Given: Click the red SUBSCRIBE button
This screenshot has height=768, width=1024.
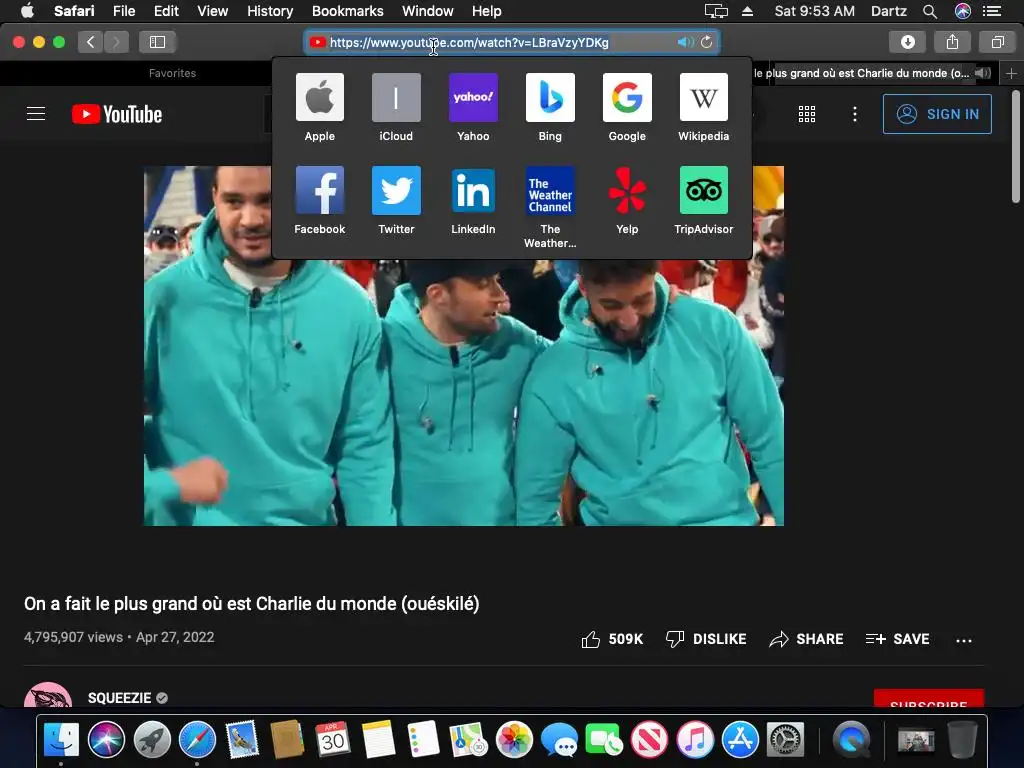Looking at the screenshot, I should 929,699.
